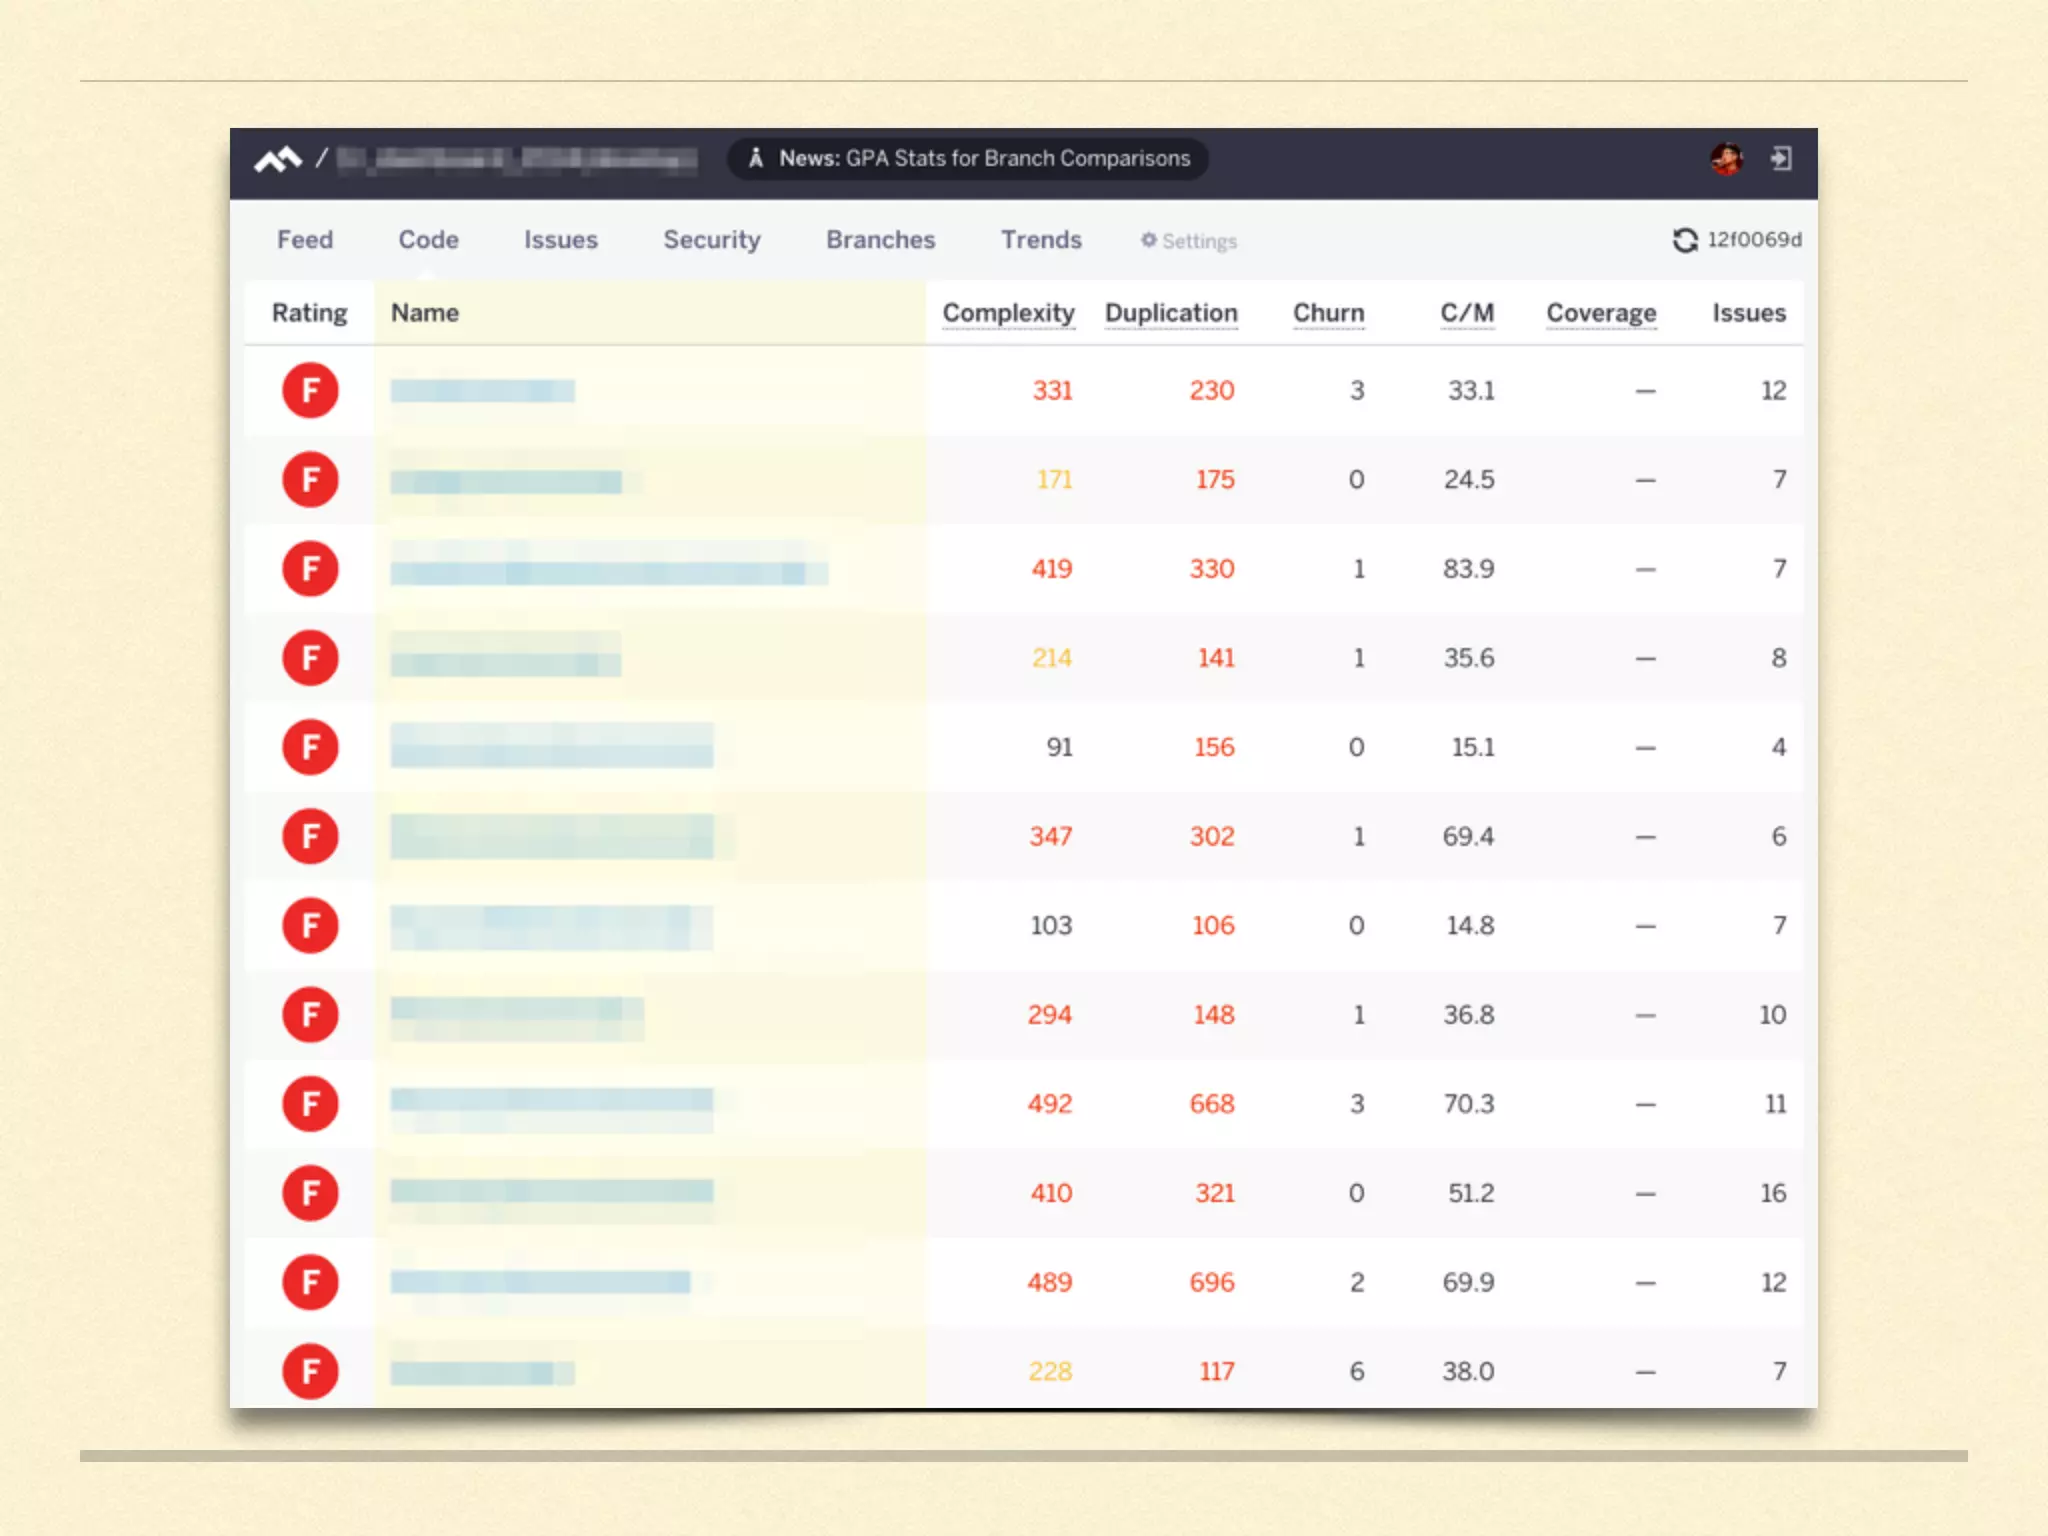Click the blurred repository name in header
This screenshot has width=2048, height=1536.
click(516, 159)
